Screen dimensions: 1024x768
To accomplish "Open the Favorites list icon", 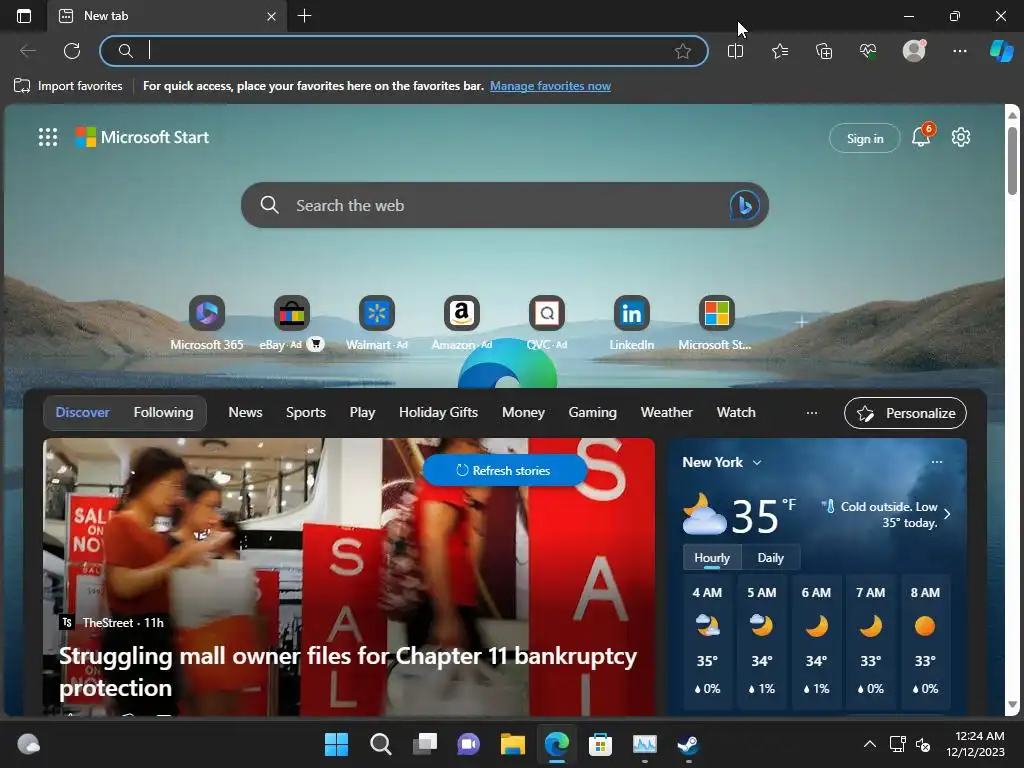I will (x=780, y=51).
